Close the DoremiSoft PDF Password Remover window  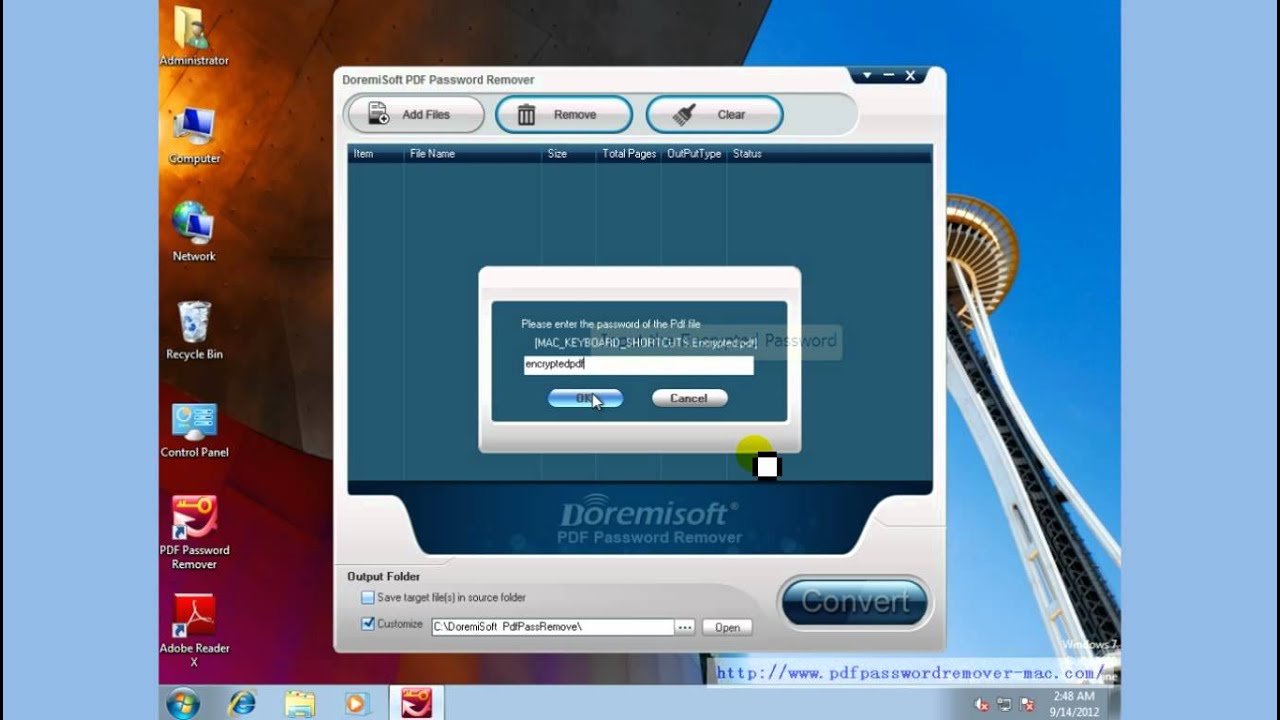[911, 75]
